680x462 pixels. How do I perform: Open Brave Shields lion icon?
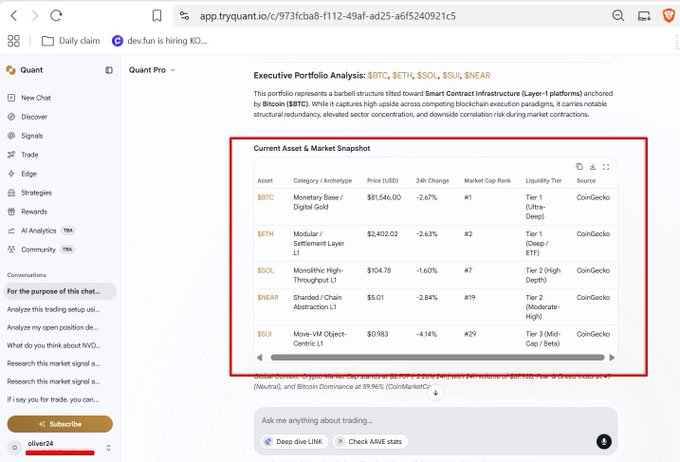669,16
